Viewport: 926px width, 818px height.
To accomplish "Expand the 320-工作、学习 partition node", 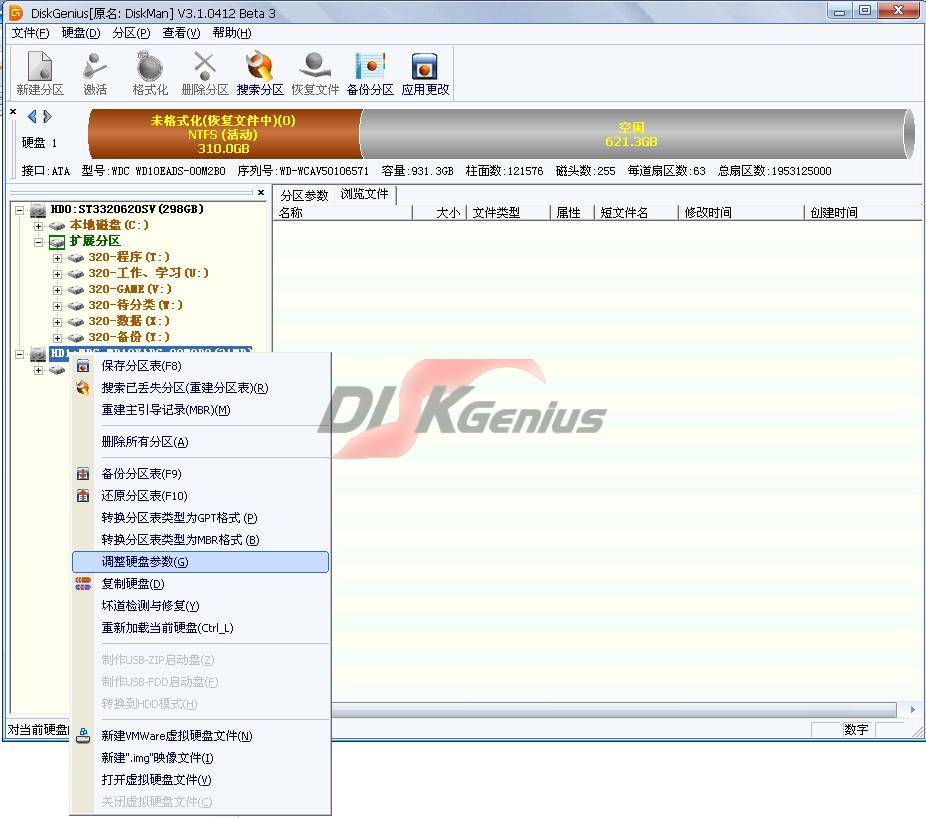I will 57,274.
